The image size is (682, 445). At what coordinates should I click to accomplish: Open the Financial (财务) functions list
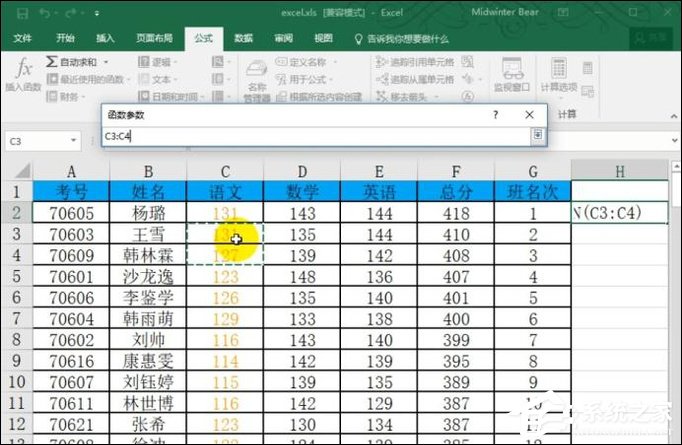[x=66, y=96]
